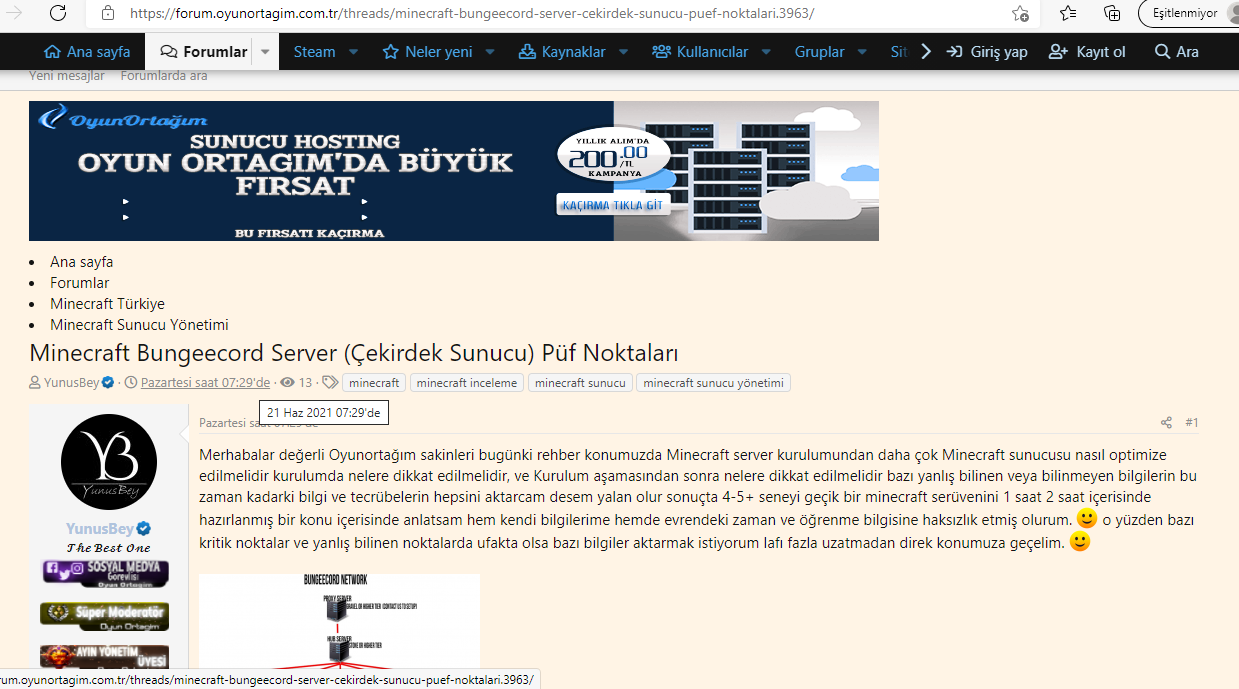Go to Ana sayfa in the top navigation bar
1239x689 pixels.
[x=87, y=52]
